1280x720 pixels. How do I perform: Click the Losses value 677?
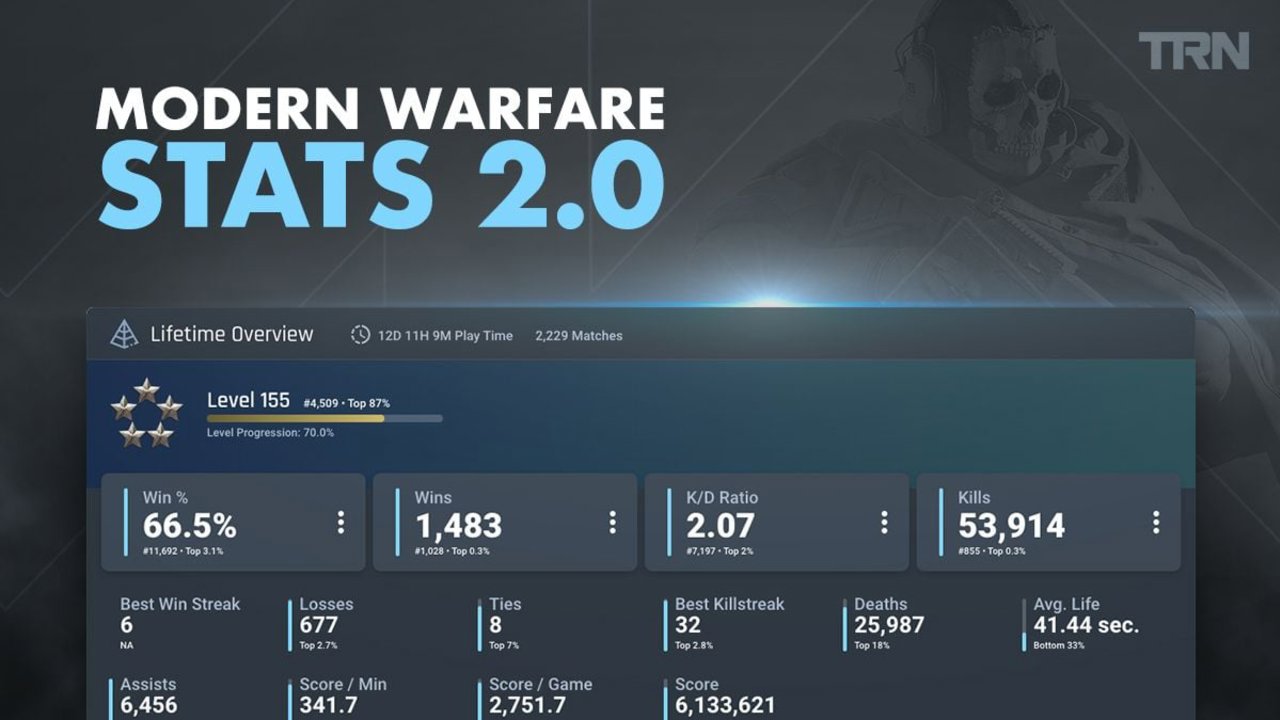[x=319, y=626]
